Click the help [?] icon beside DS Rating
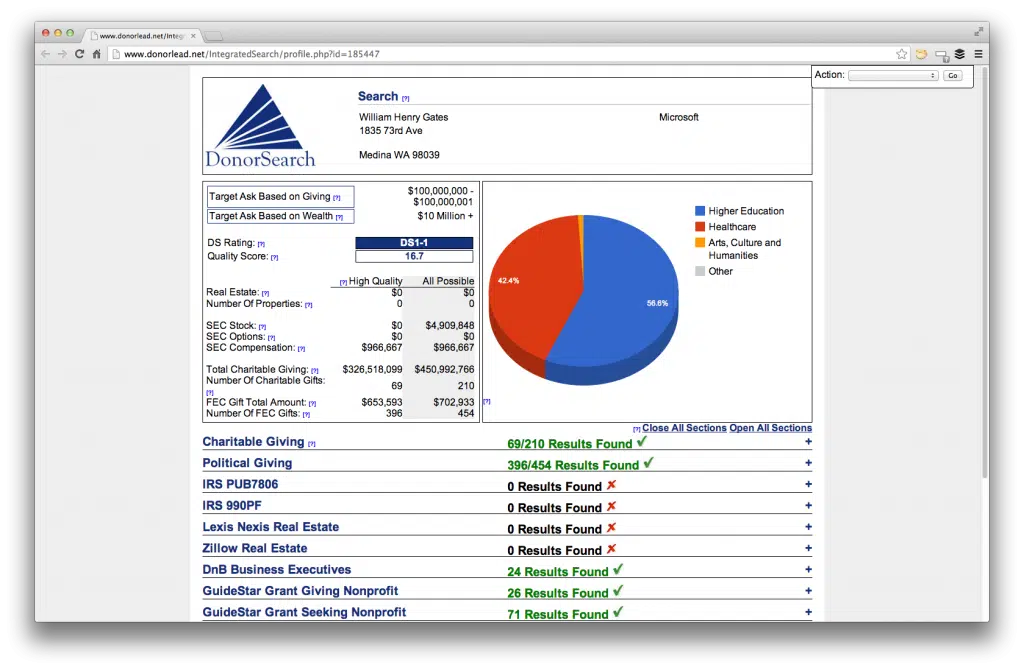Image resolution: width=1024 pixels, height=670 pixels. (x=261, y=244)
